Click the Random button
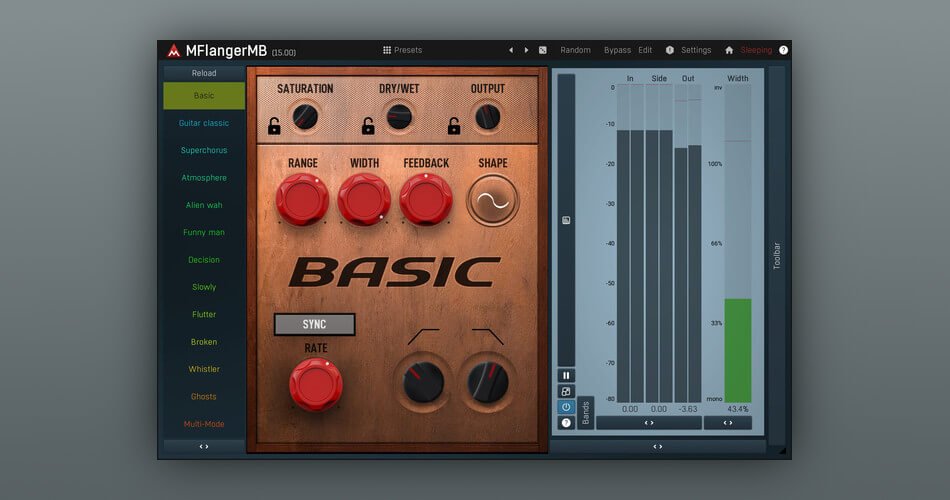The height and width of the screenshot is (500, 950). pyautogui.click(x=575, y=50)
